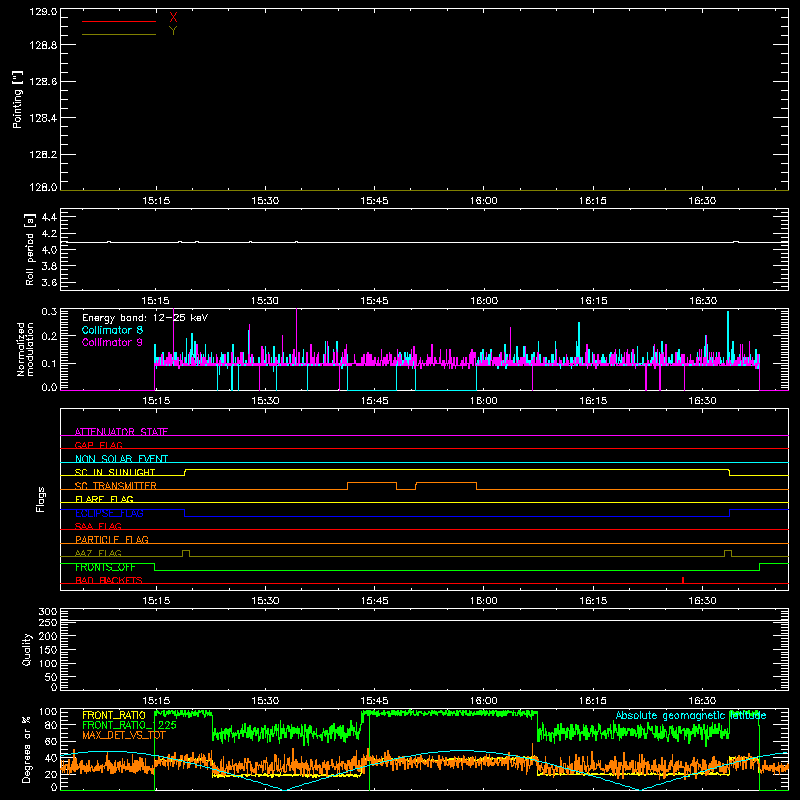Click the ATTENUATOR_STATE flag label

(121, 432)
